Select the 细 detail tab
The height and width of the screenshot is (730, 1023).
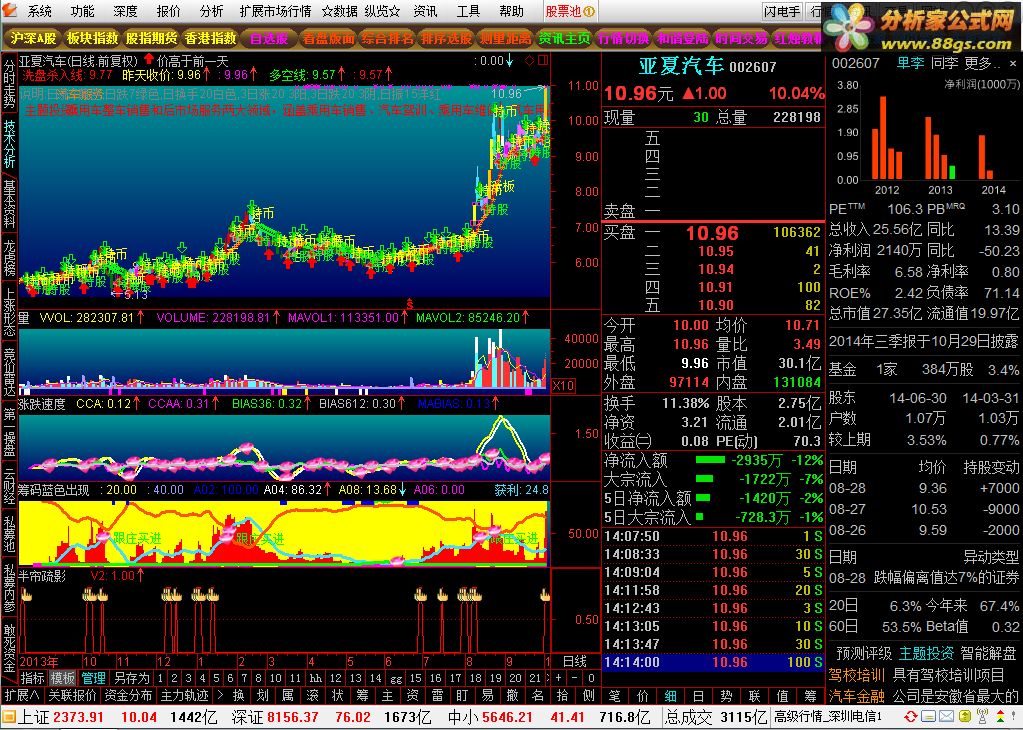(671, 695)
